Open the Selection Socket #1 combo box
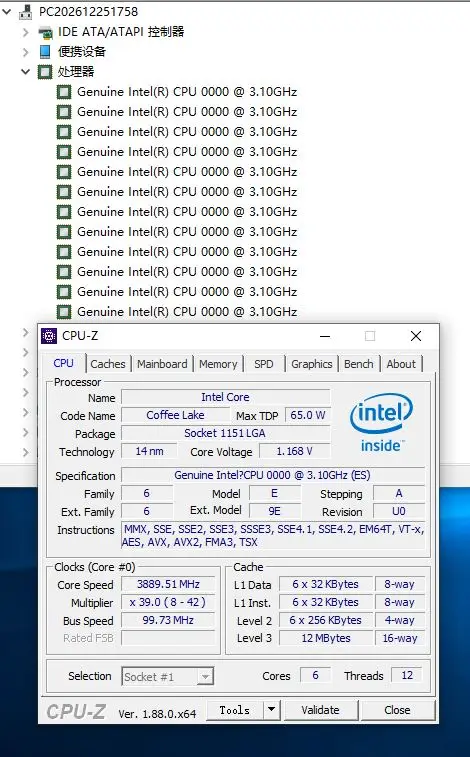Image resolution: width=470 pixels, height=757 pixels. pos(167,676)
